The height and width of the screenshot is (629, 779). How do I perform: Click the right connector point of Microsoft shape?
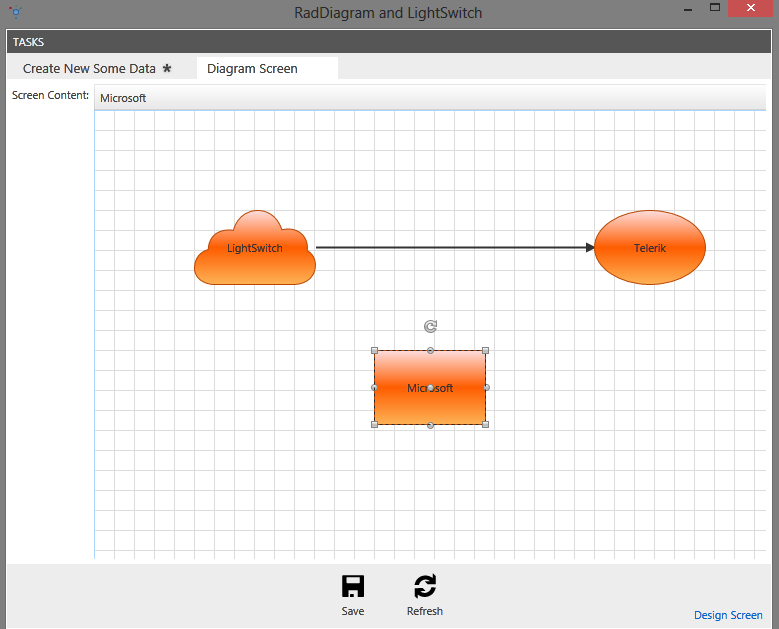pyautogui.click(x=486, y=388)
